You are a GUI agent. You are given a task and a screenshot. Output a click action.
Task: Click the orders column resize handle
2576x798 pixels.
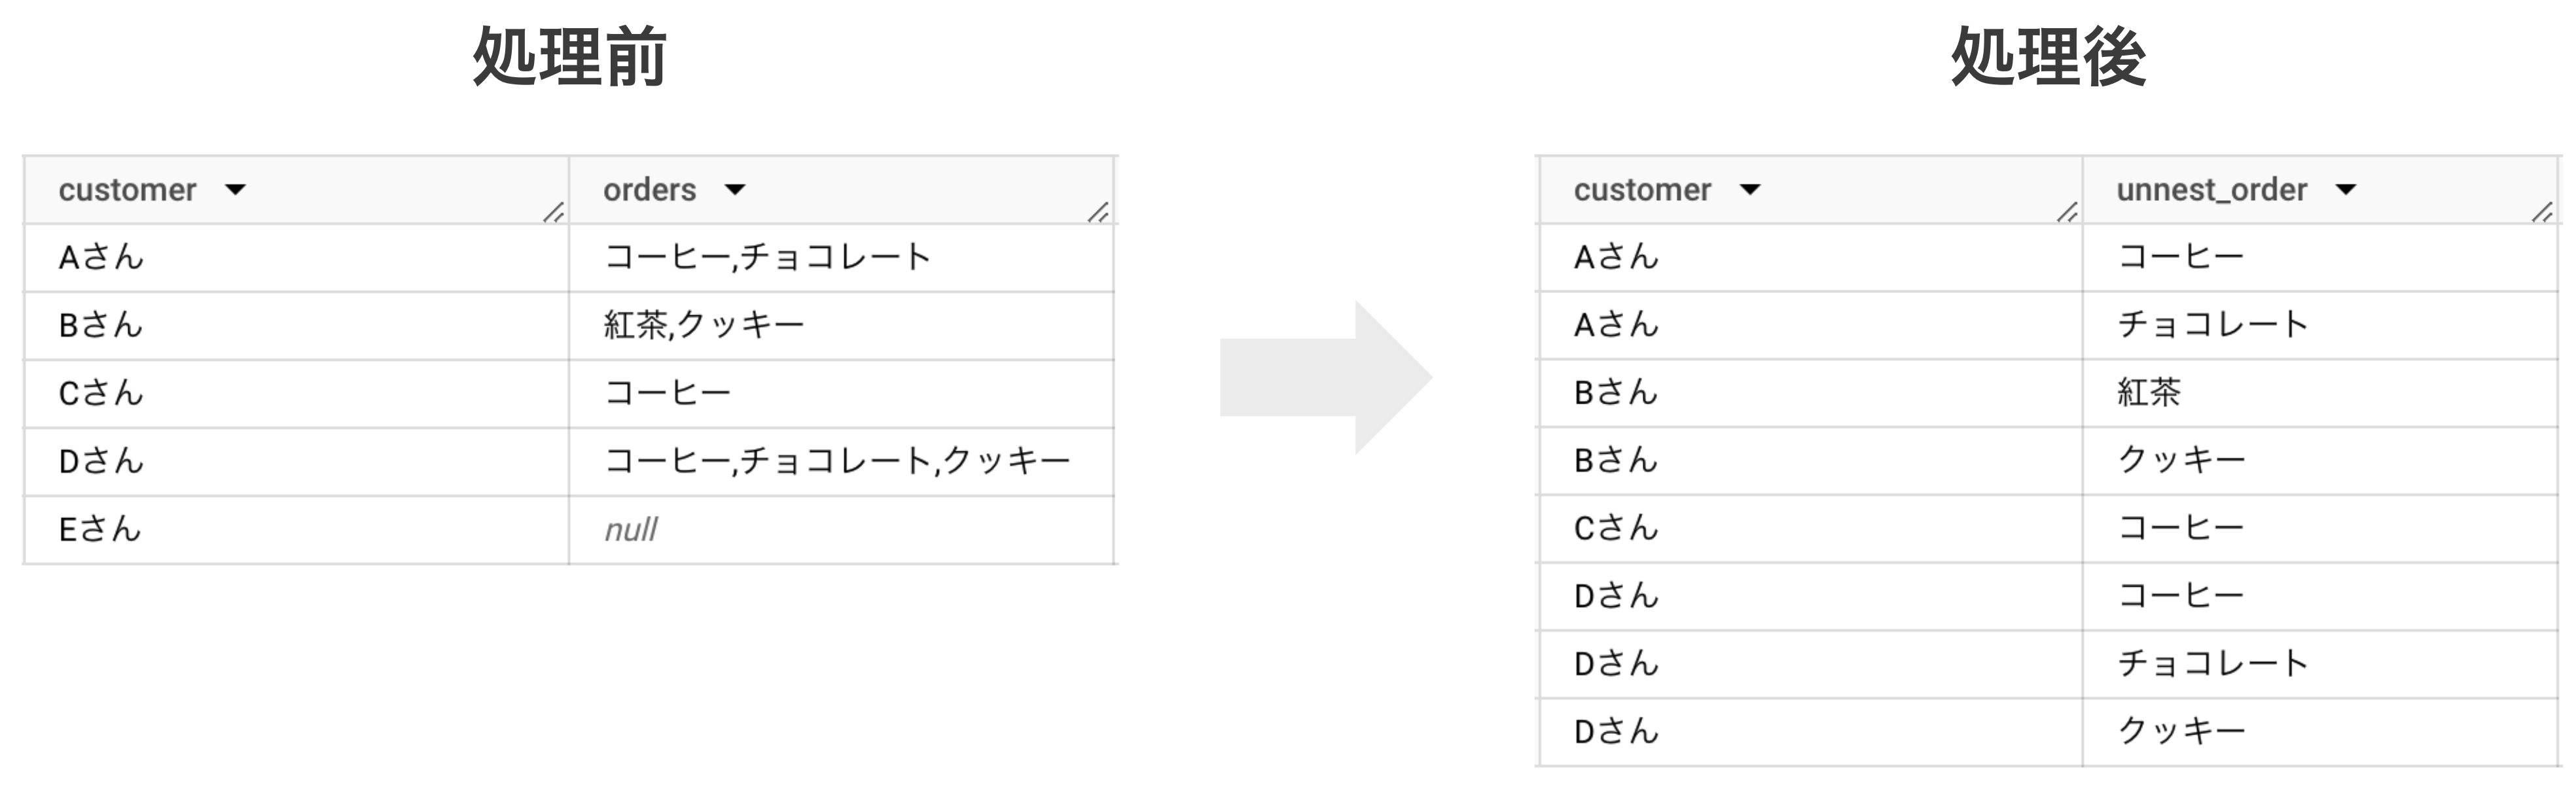pos(1099,212)
